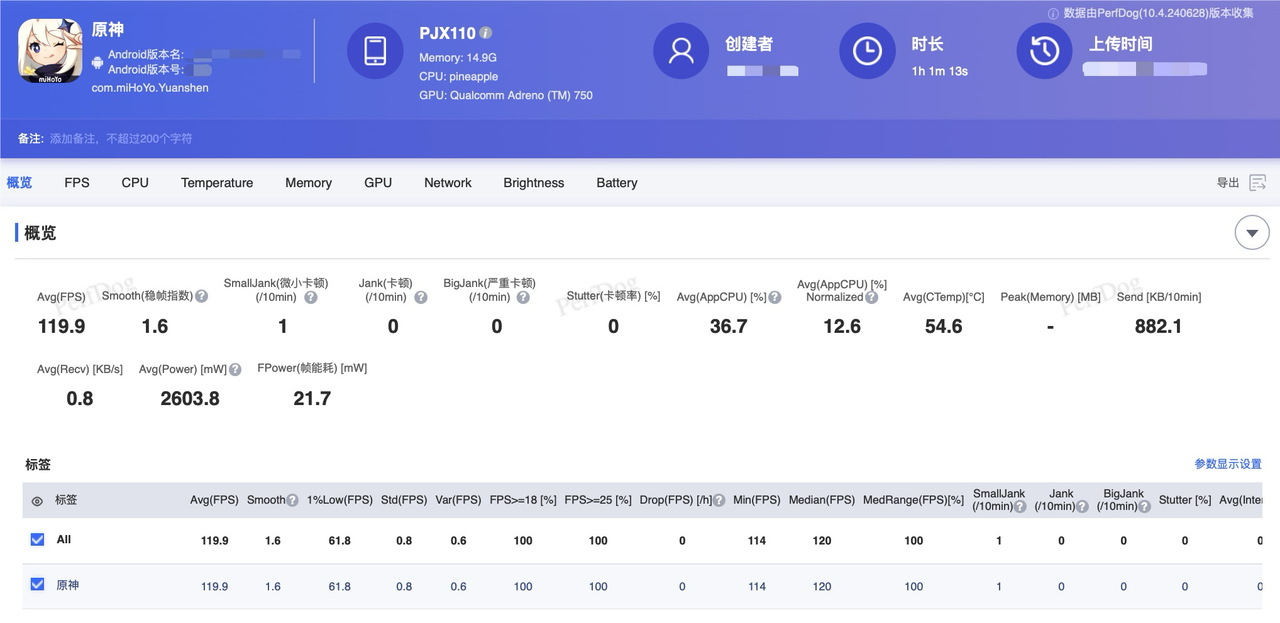The image size is (1280, 623).
Task: Click the Send value 882.1
Action: (1158, 326)
